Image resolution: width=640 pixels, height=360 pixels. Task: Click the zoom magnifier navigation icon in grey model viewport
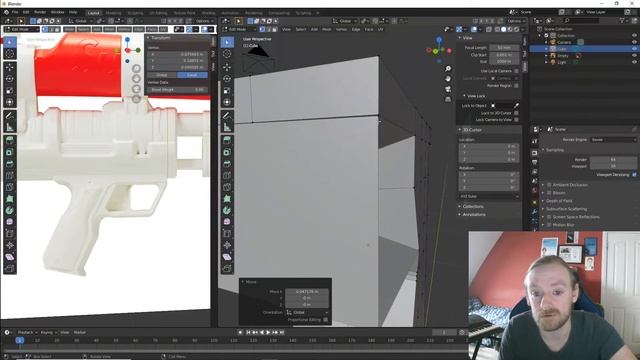[x=448, y=68]
